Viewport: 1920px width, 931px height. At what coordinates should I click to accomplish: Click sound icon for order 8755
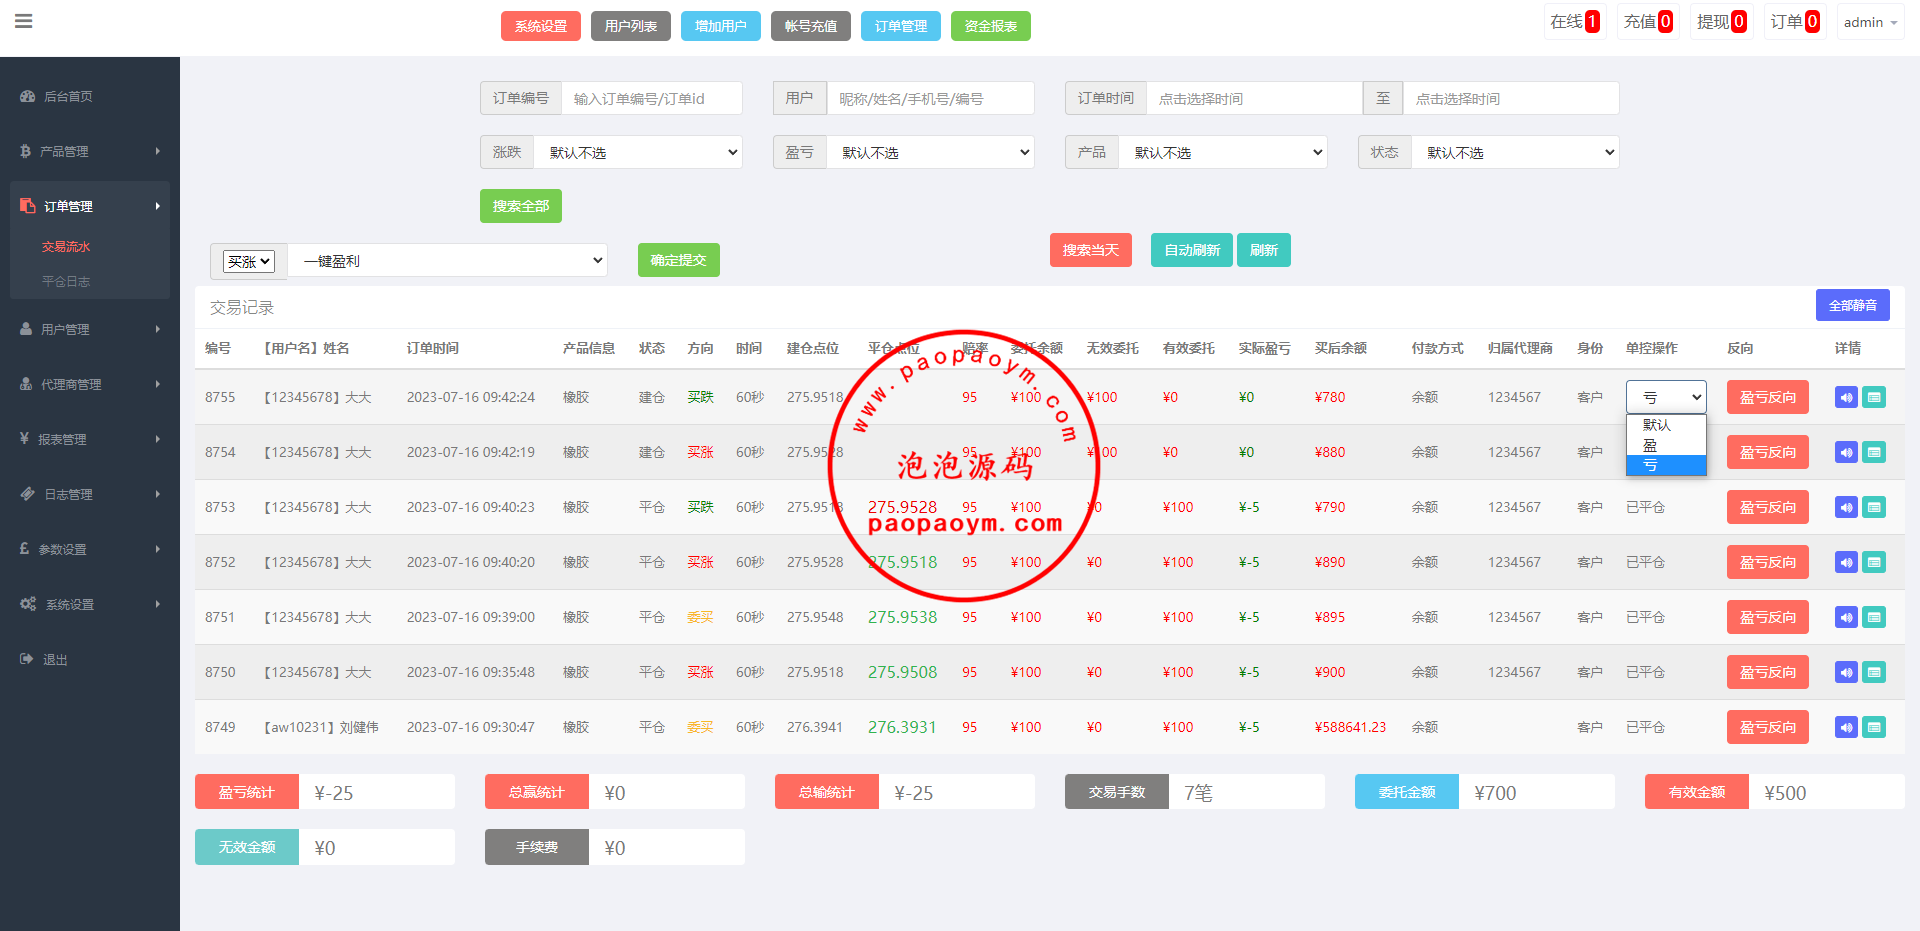pos(1846,397)
